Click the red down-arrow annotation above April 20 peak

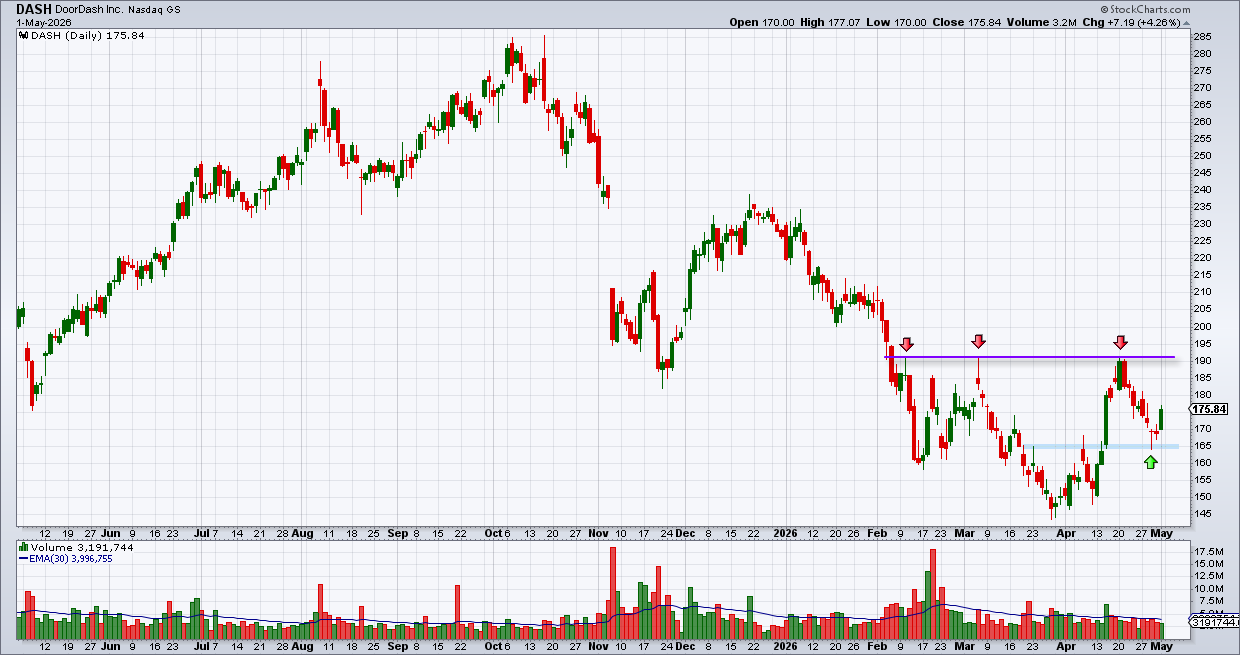tap(1121, 342)
